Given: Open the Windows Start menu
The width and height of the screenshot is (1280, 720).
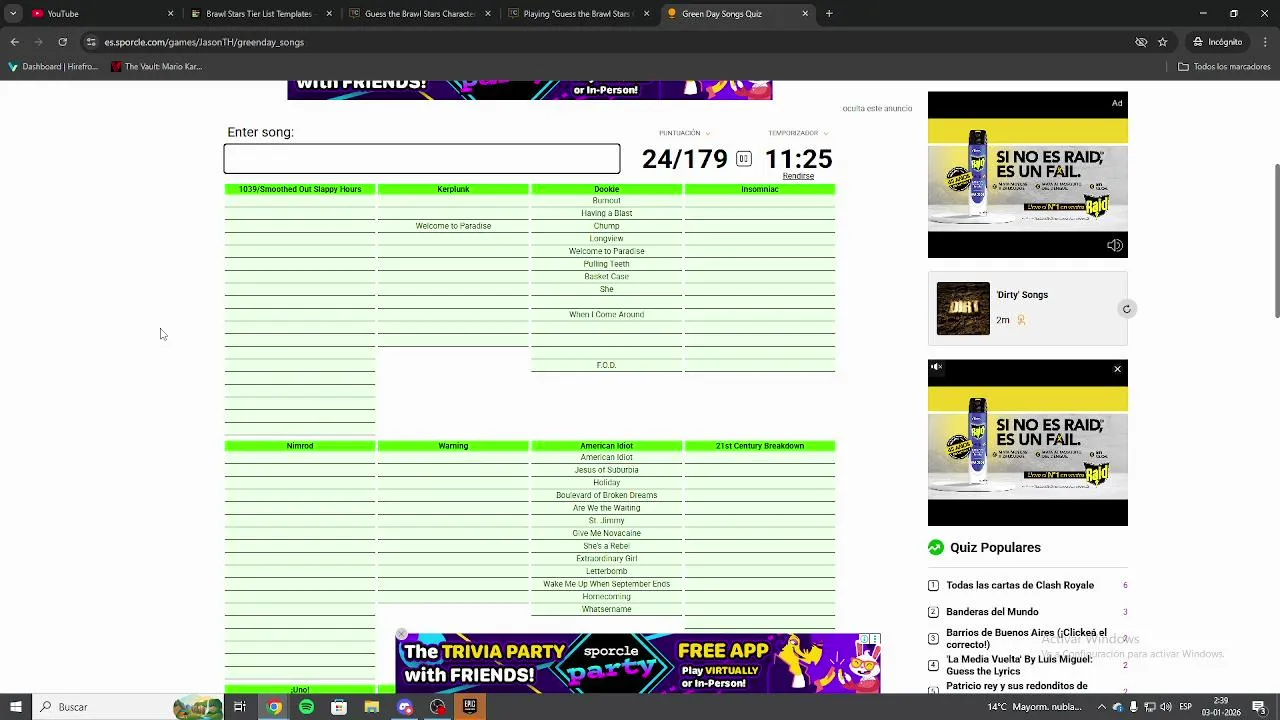Looking at the screenshot, I should click(16, 707).
